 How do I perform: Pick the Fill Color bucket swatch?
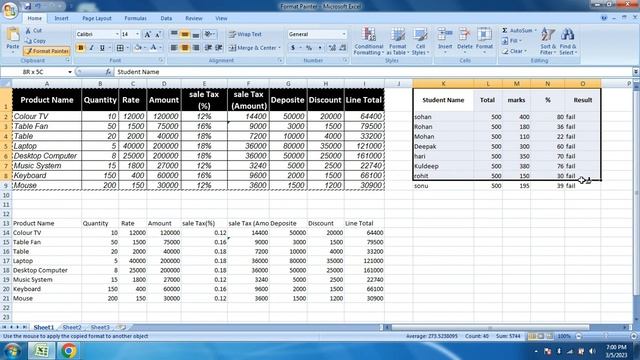click(138, 48)
